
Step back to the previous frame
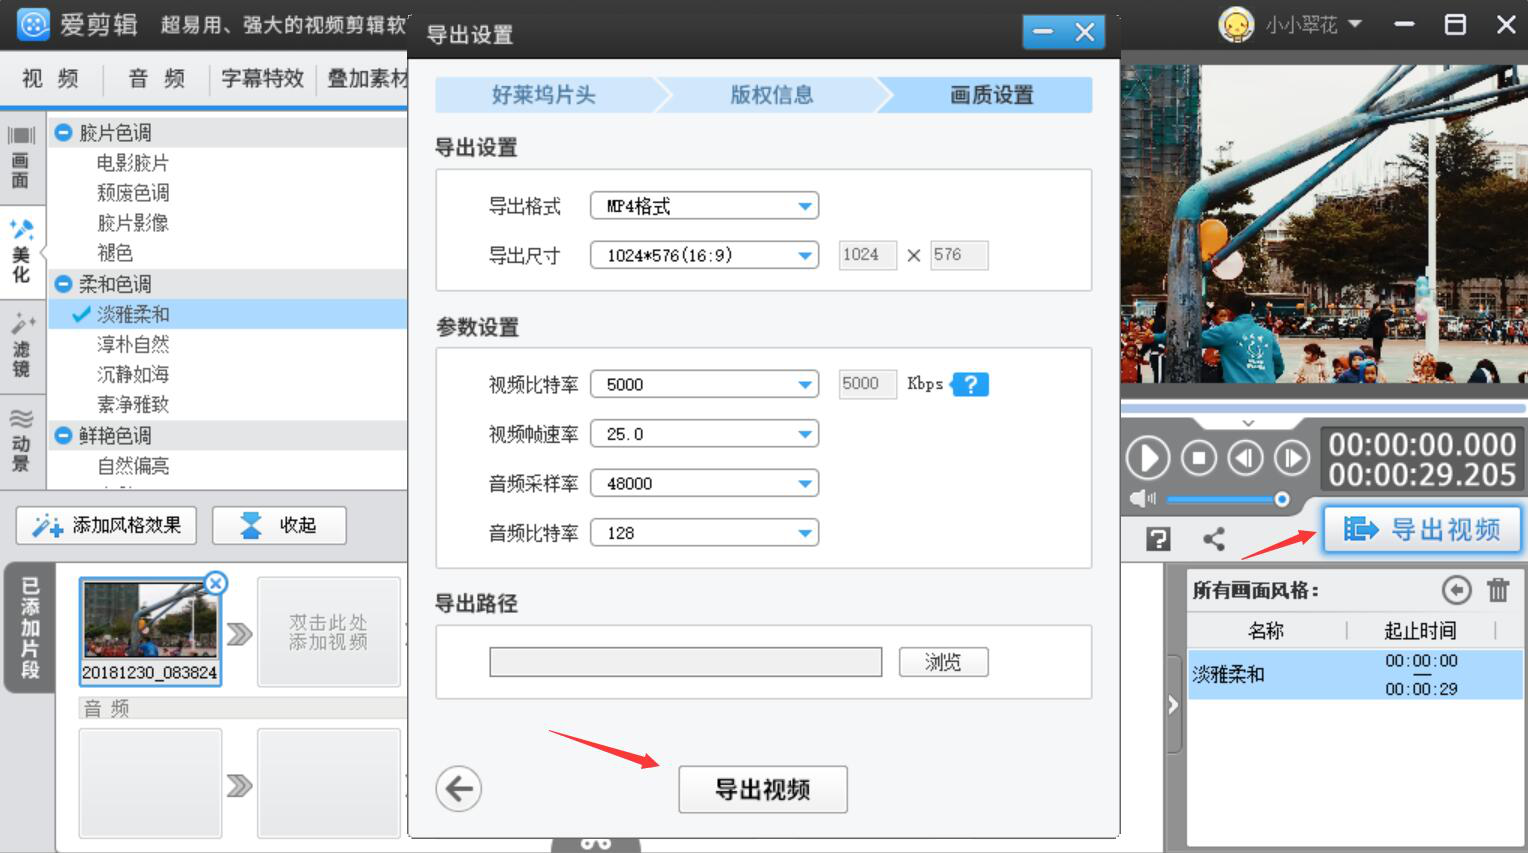point(1245,459)
